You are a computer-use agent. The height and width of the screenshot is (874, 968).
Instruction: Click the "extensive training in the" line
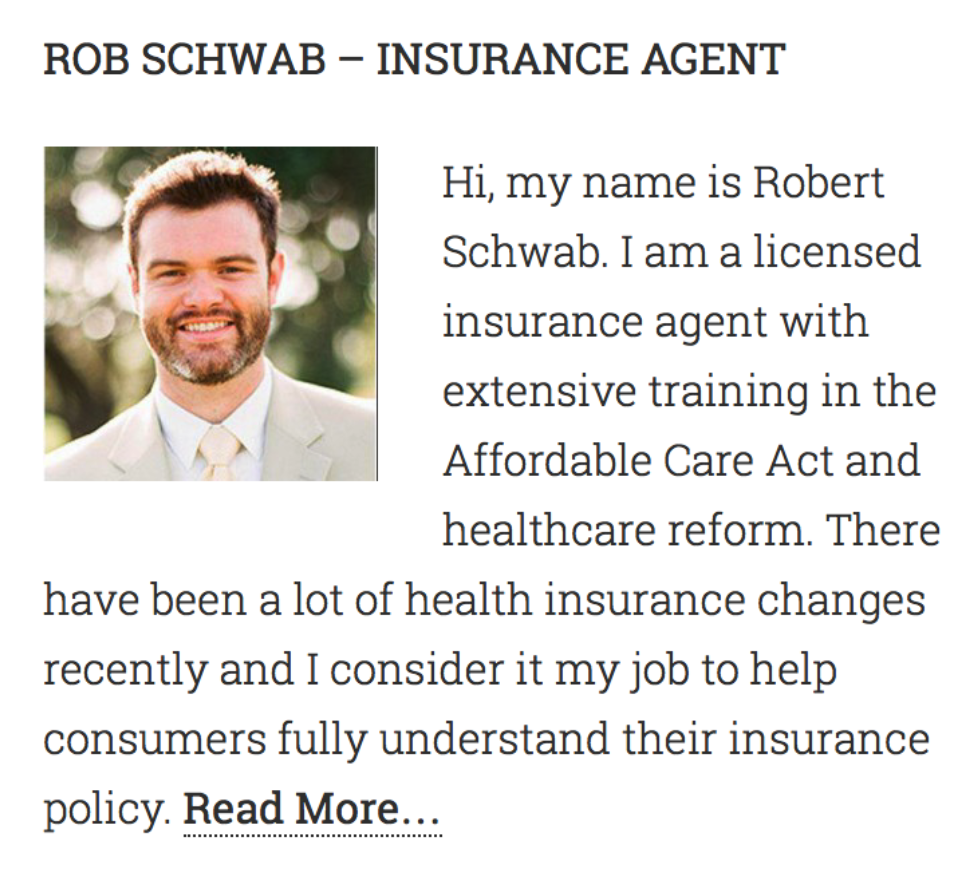coord(690,391)
